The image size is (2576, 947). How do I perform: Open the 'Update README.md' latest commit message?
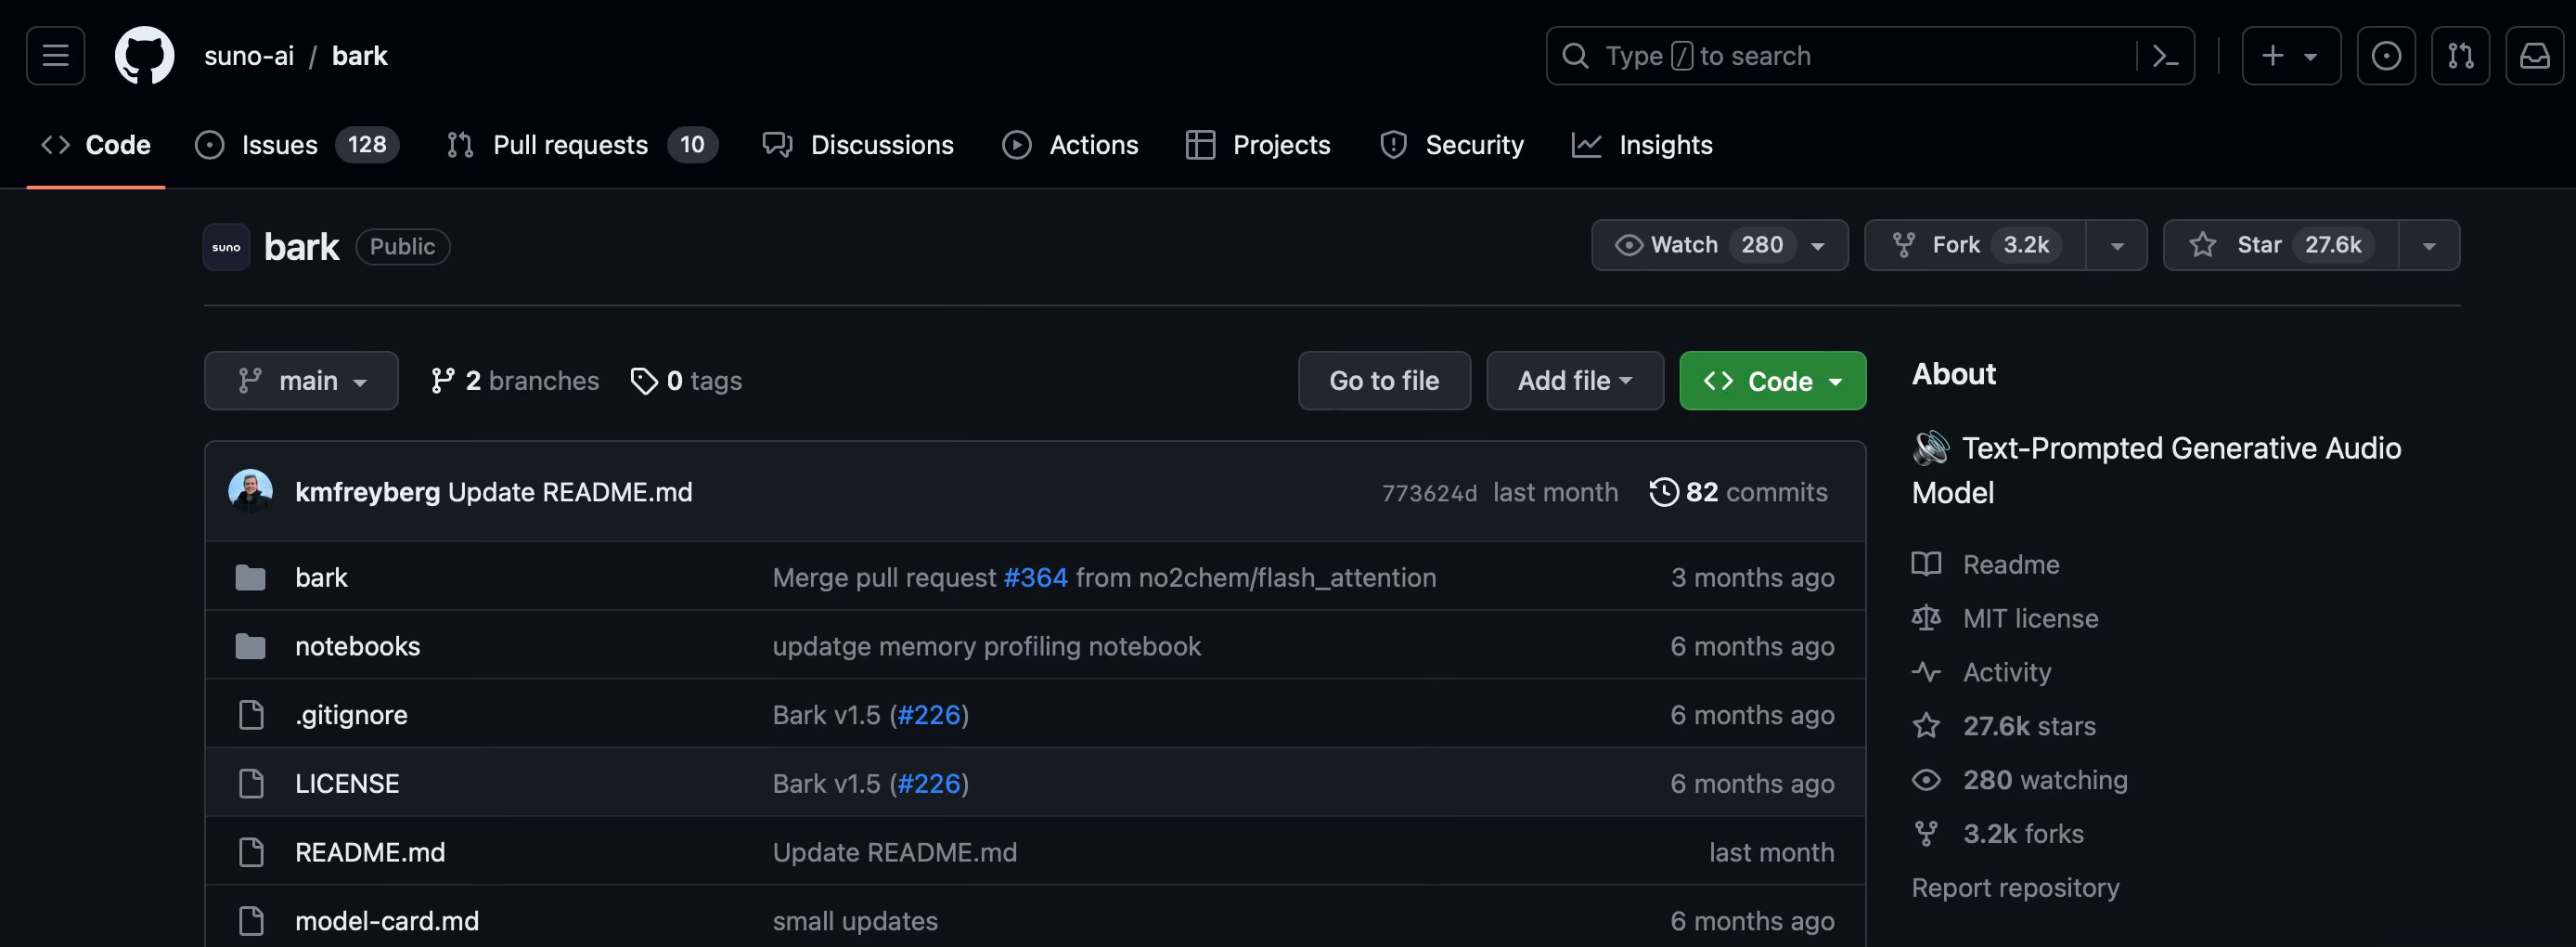click(x=570, y=492)
